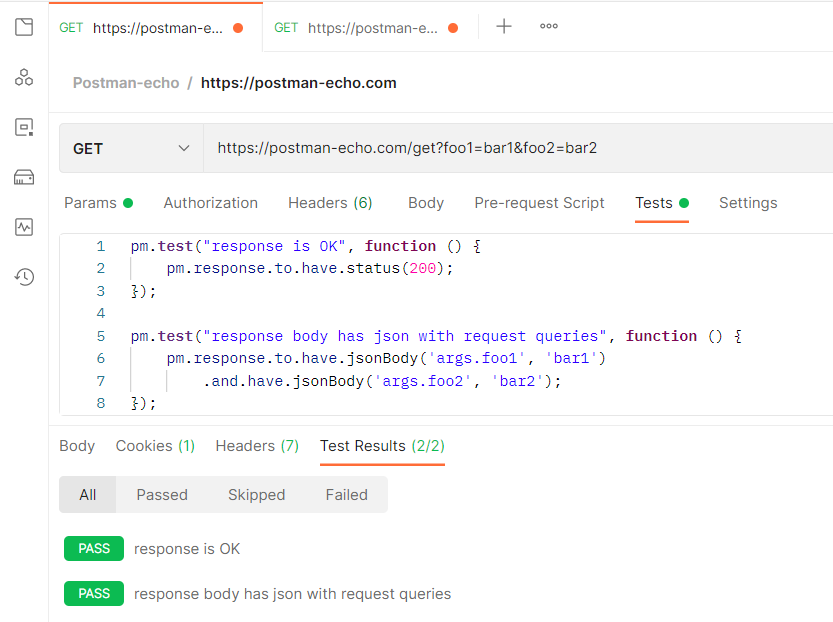Image resolution: width=833 pixels, height=622 pixels.
Task: Open the Pre-request Script tab
Action: pyautogui.click(x=539, y=203)
